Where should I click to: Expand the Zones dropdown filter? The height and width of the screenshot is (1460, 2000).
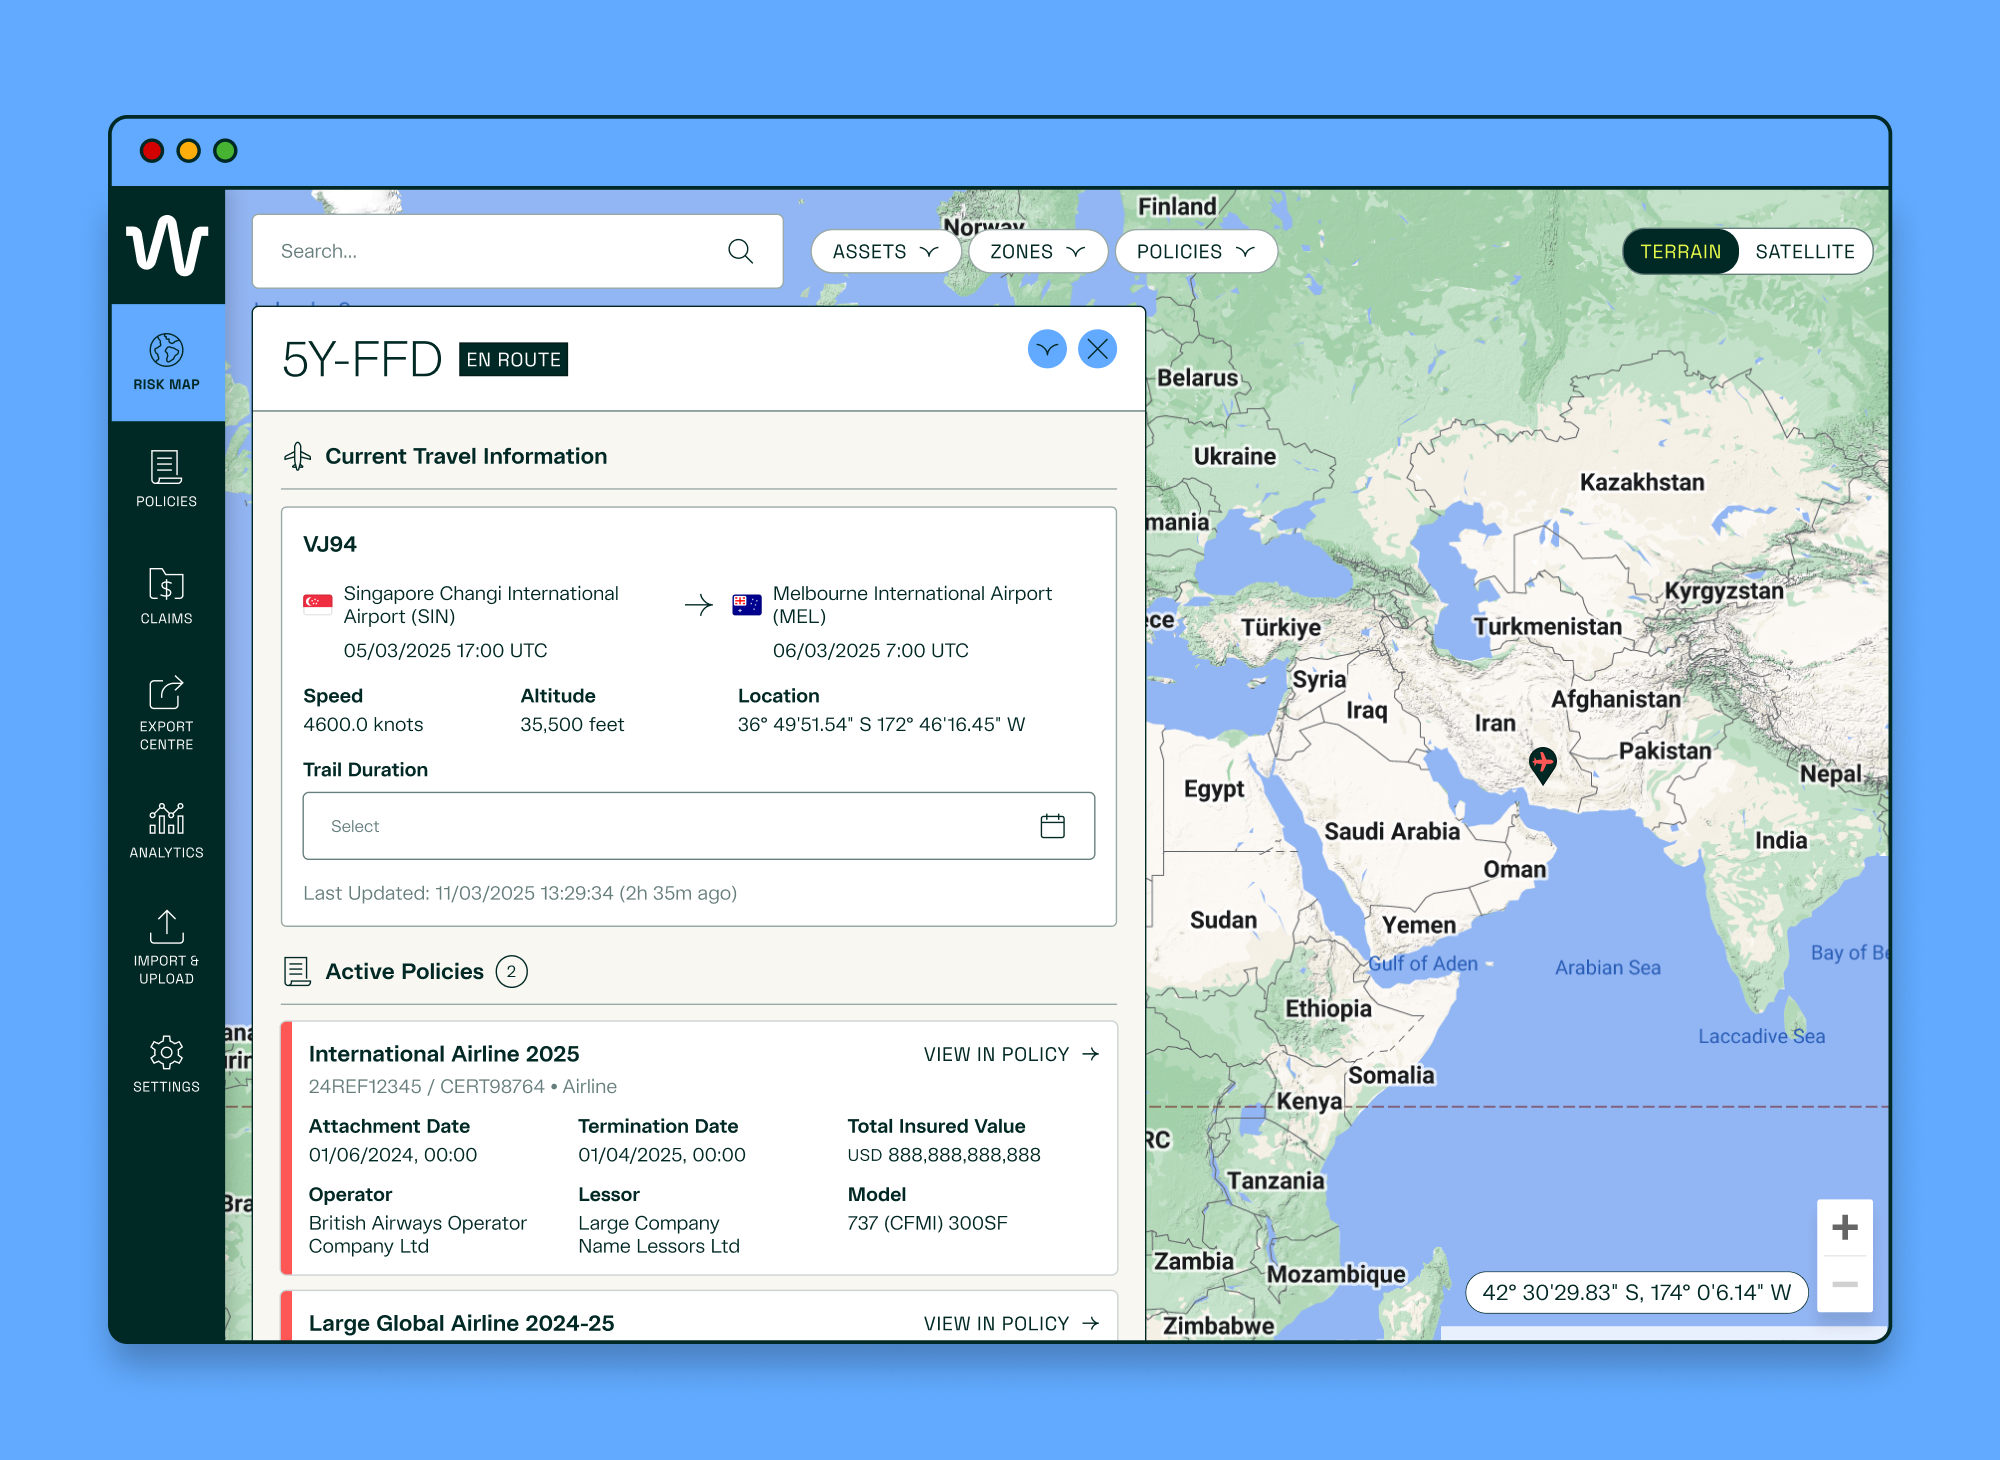(1038, 252)
